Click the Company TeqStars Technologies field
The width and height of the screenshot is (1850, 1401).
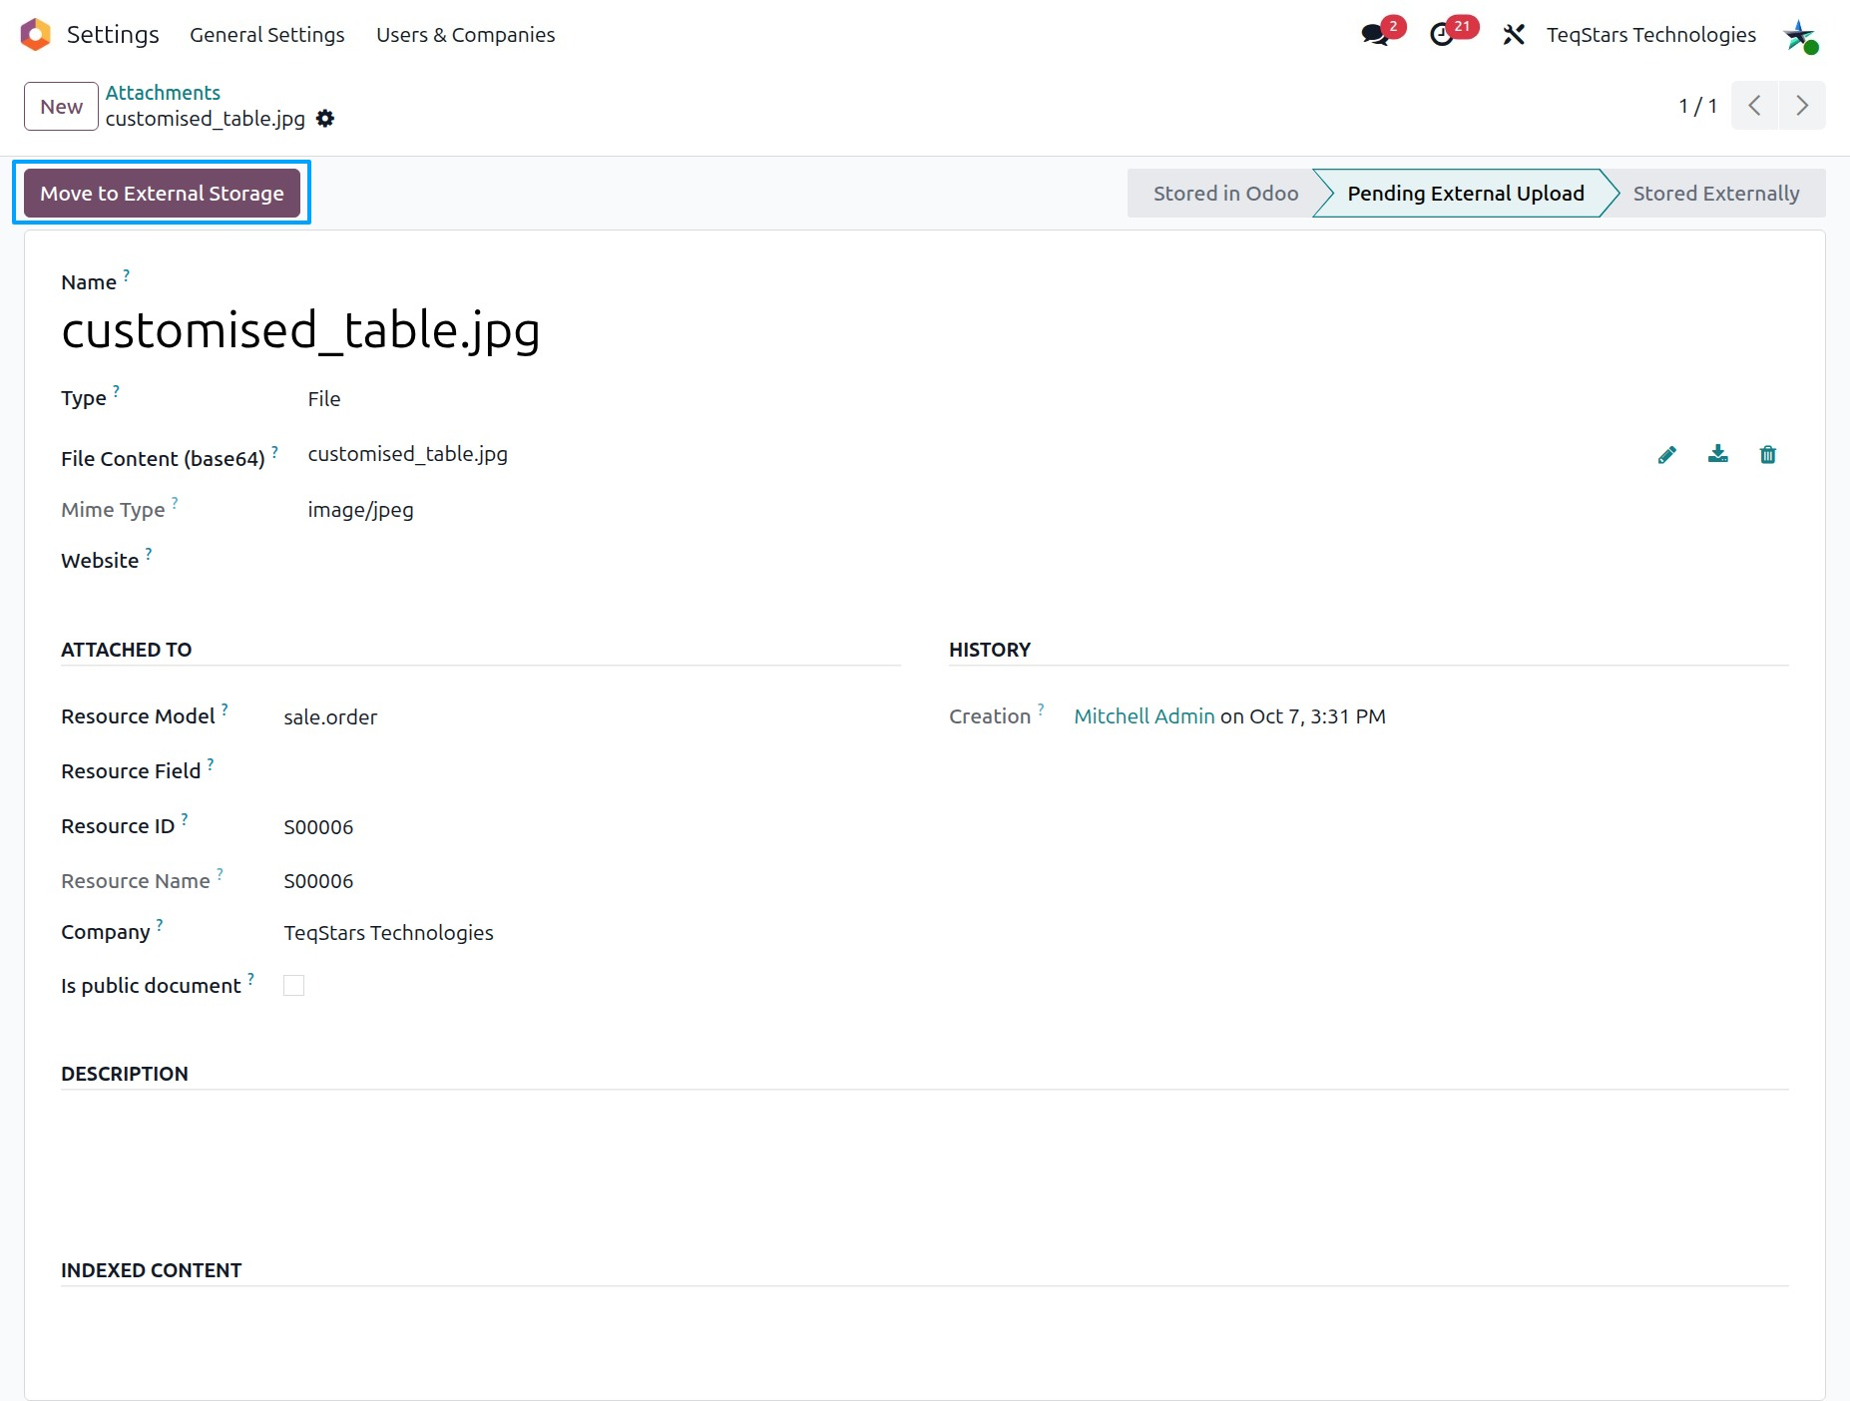(x=388, y=933)
